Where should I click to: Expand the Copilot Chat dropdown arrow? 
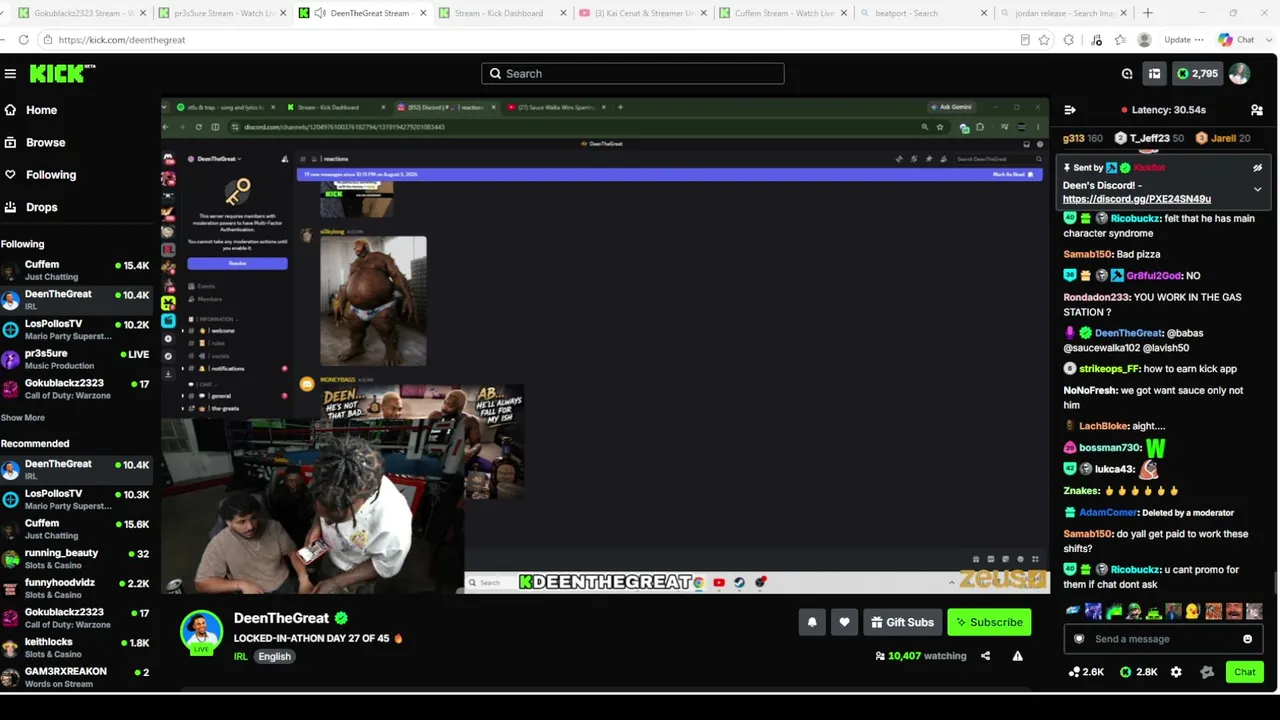(x=1269, y=40)
